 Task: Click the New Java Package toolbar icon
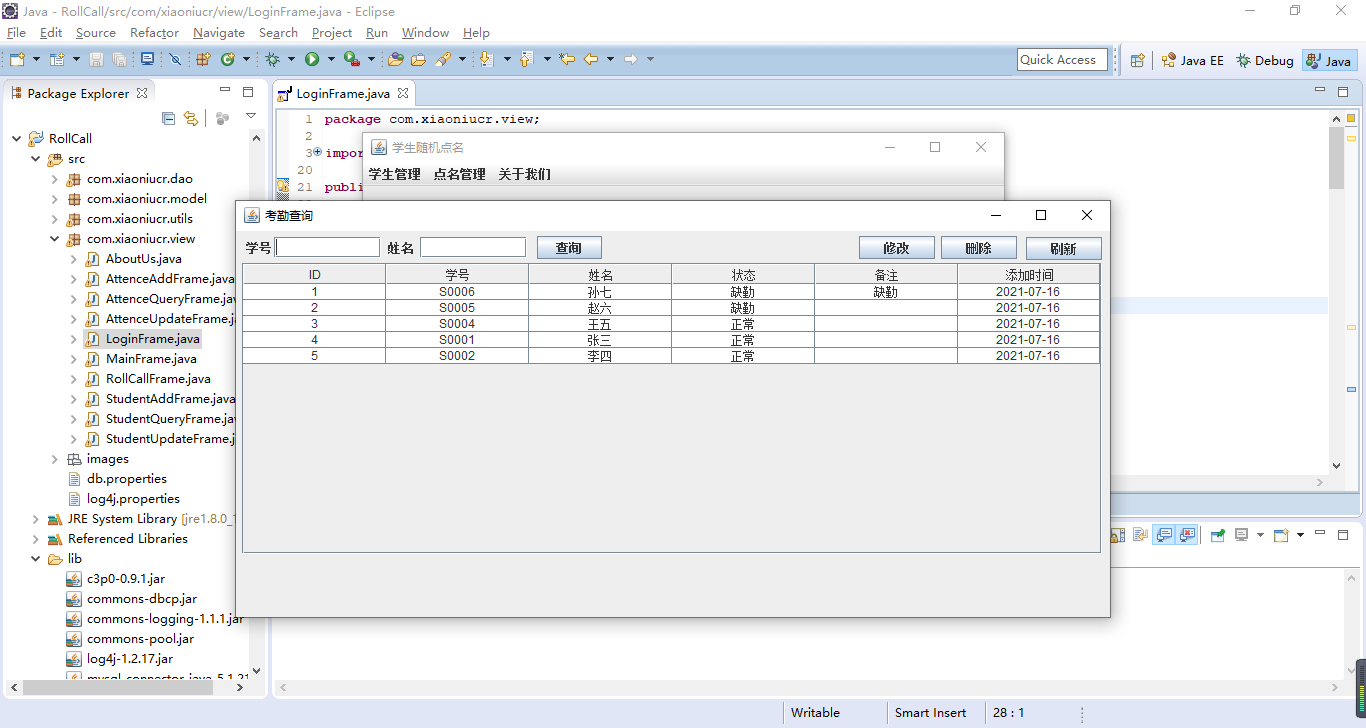click(203, 60)
